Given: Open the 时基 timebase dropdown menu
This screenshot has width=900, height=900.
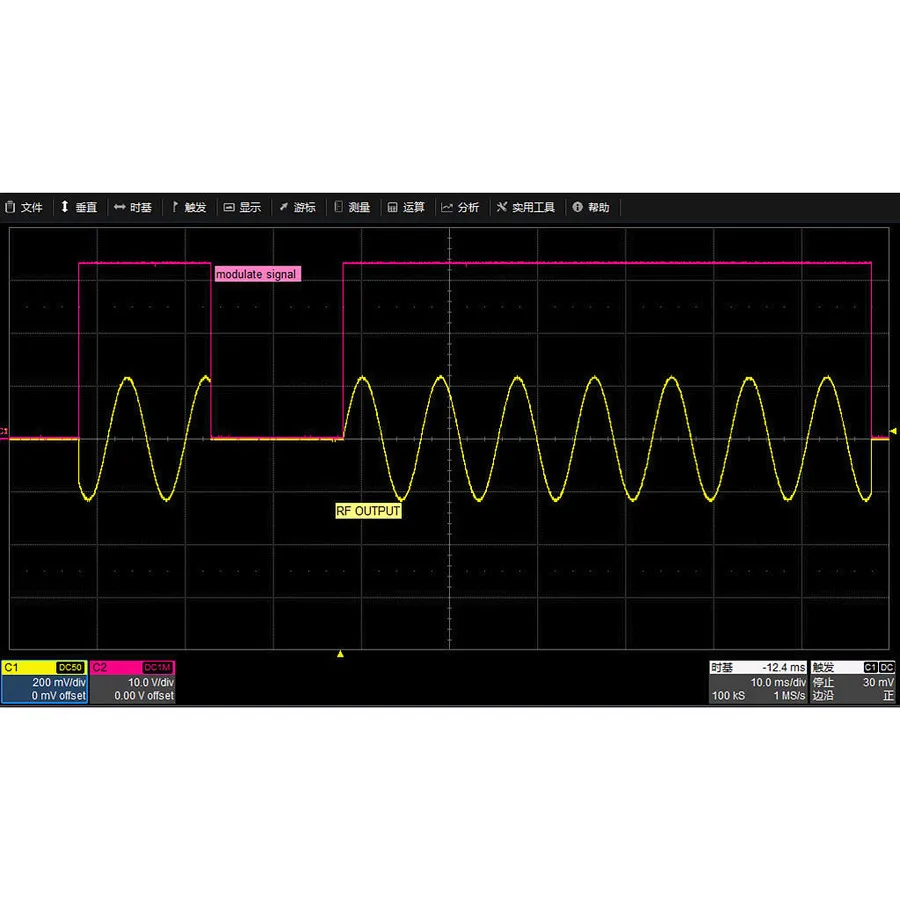Looking at the screenshot, I should coord(132,207).
